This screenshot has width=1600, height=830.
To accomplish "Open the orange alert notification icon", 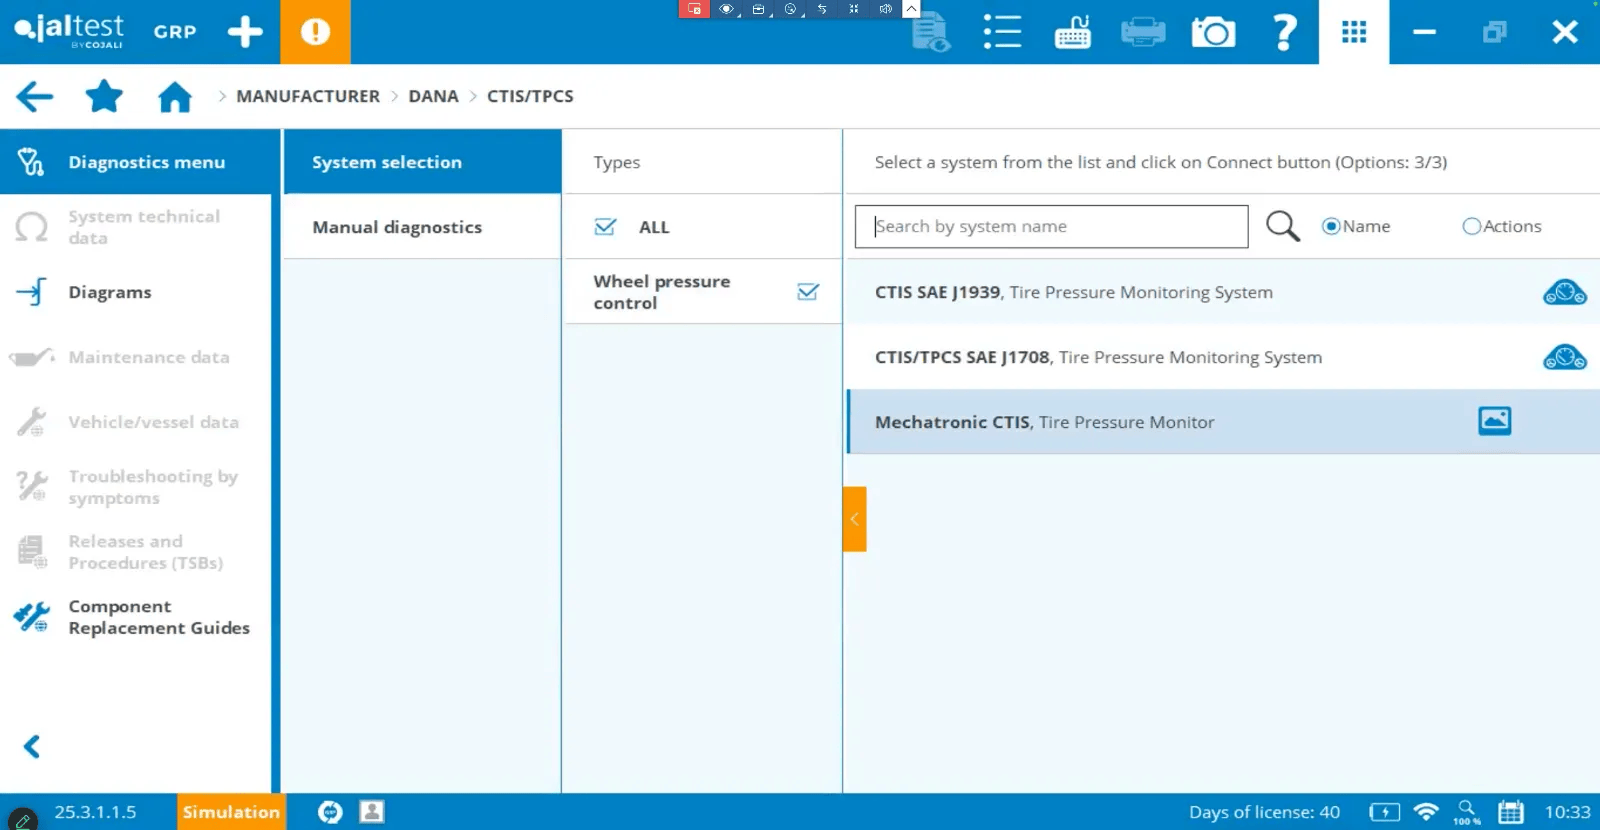I will (x=315, y=32).
